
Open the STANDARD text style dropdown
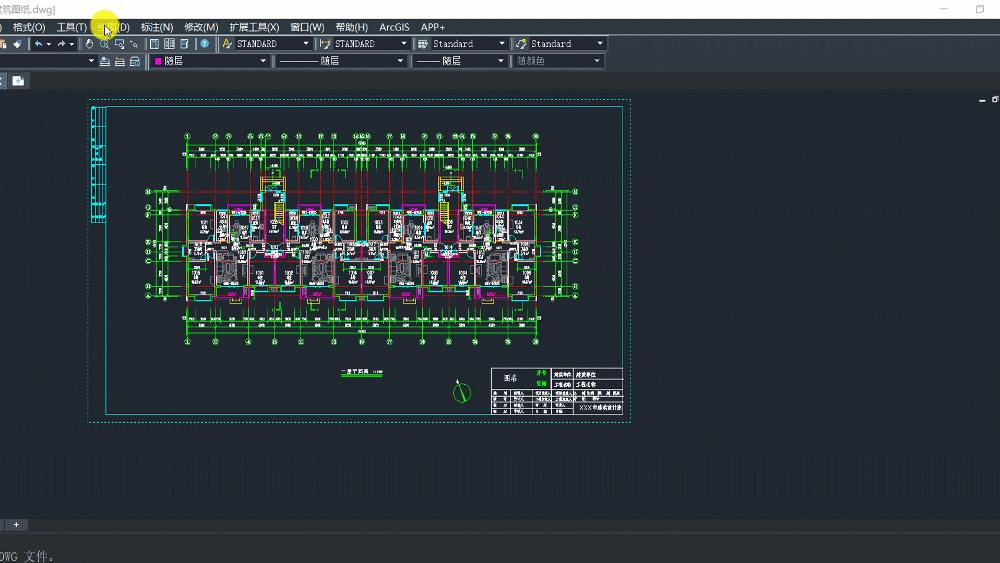coord(306,44)
